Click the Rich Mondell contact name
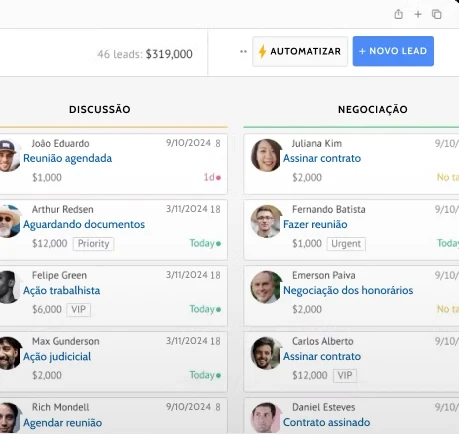 coord(60,407)
